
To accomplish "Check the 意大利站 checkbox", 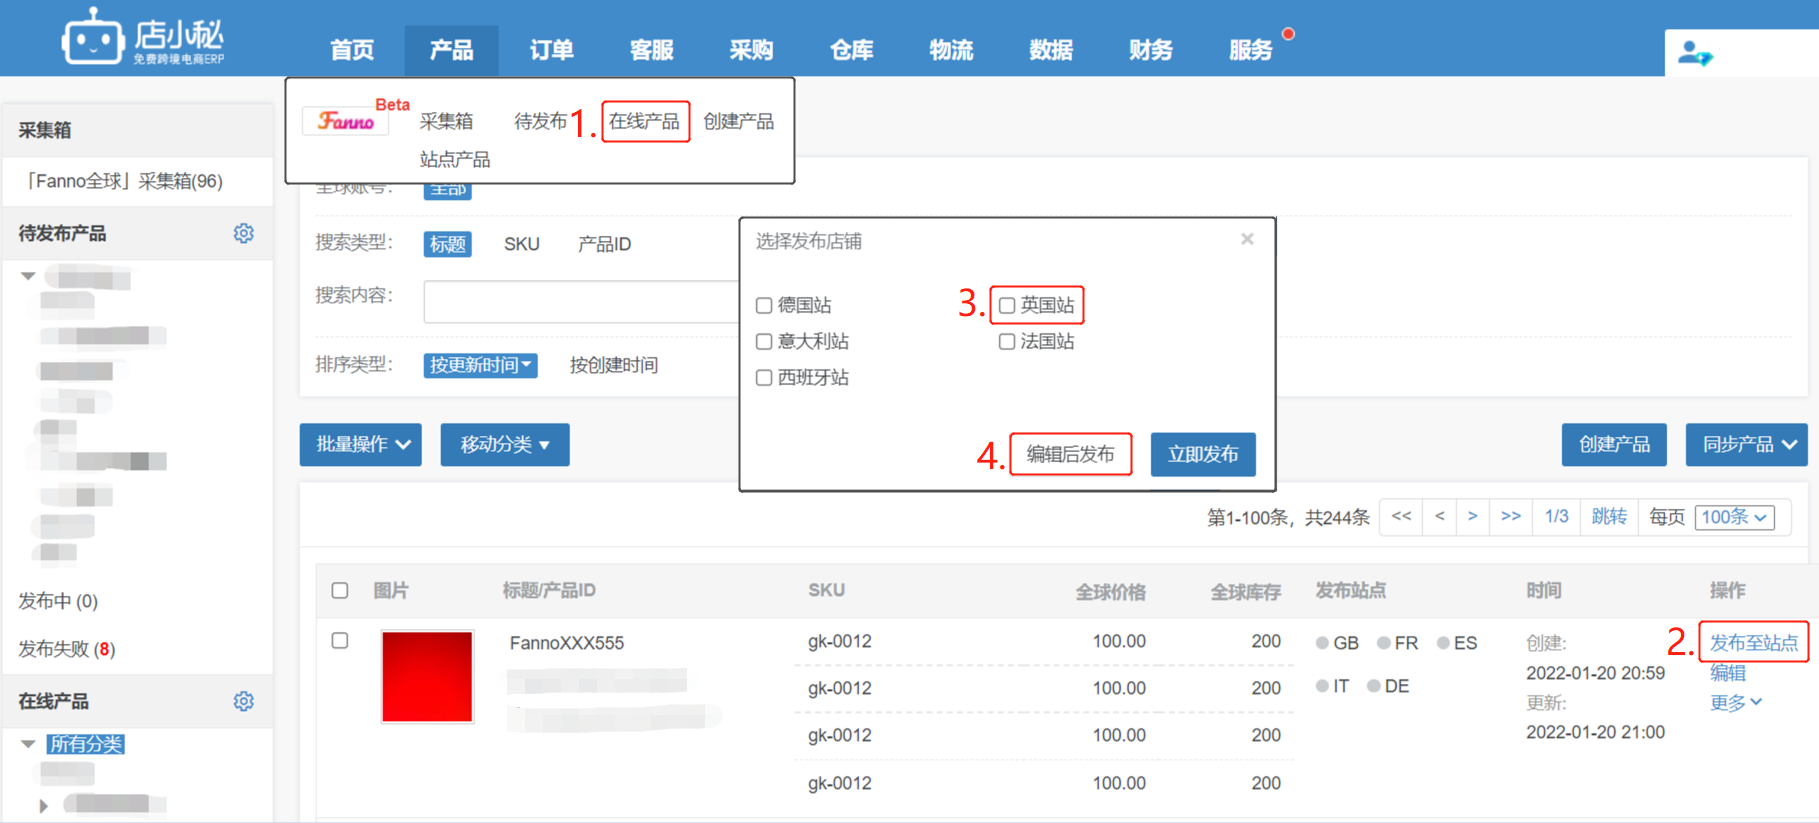I will click(x=764, y=342).
